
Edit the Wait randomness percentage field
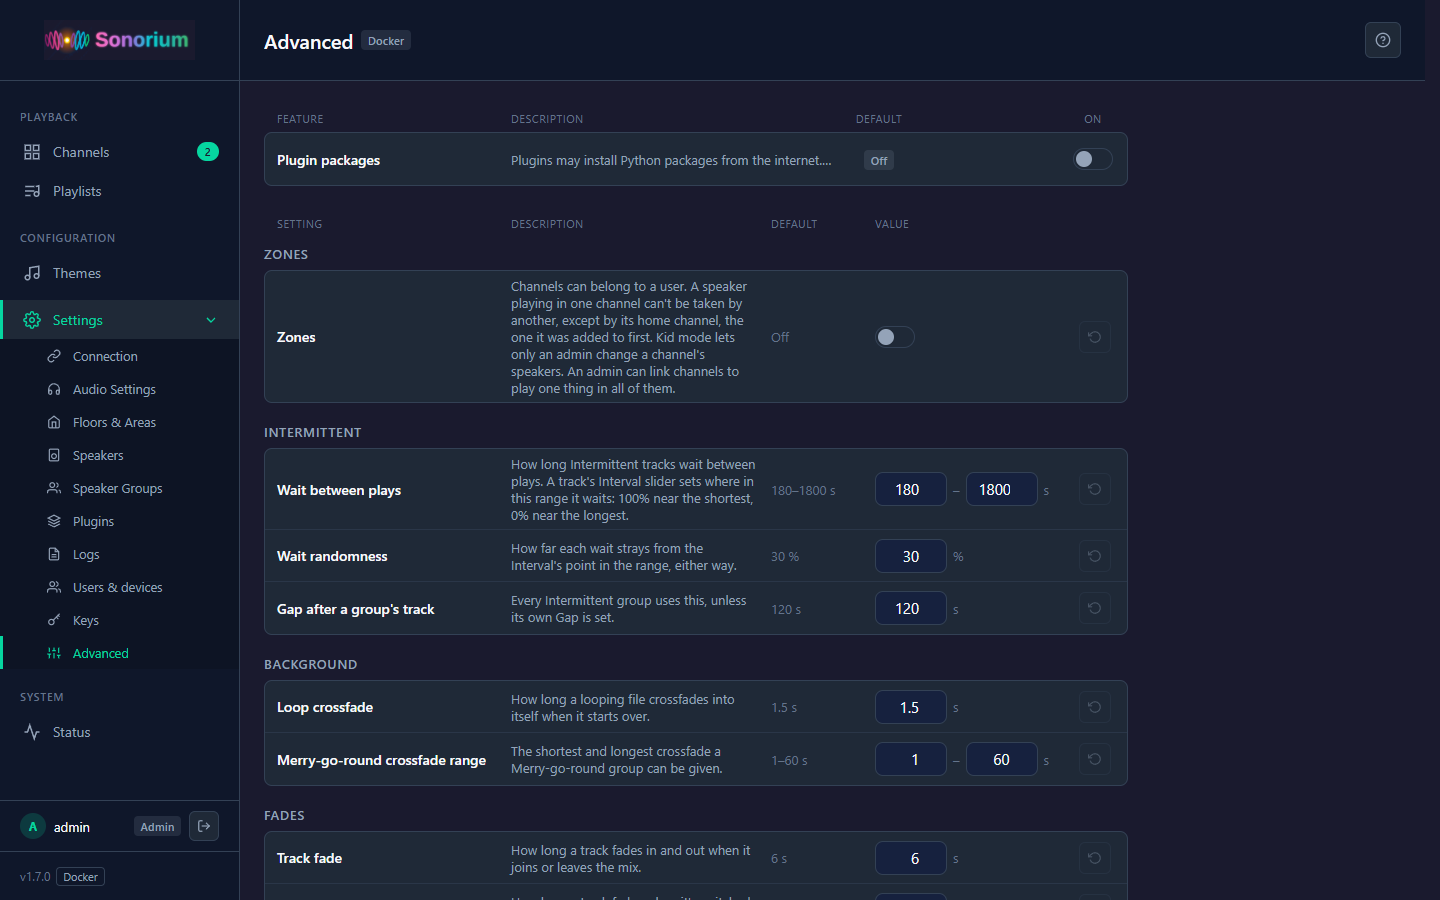pos(911,556)
